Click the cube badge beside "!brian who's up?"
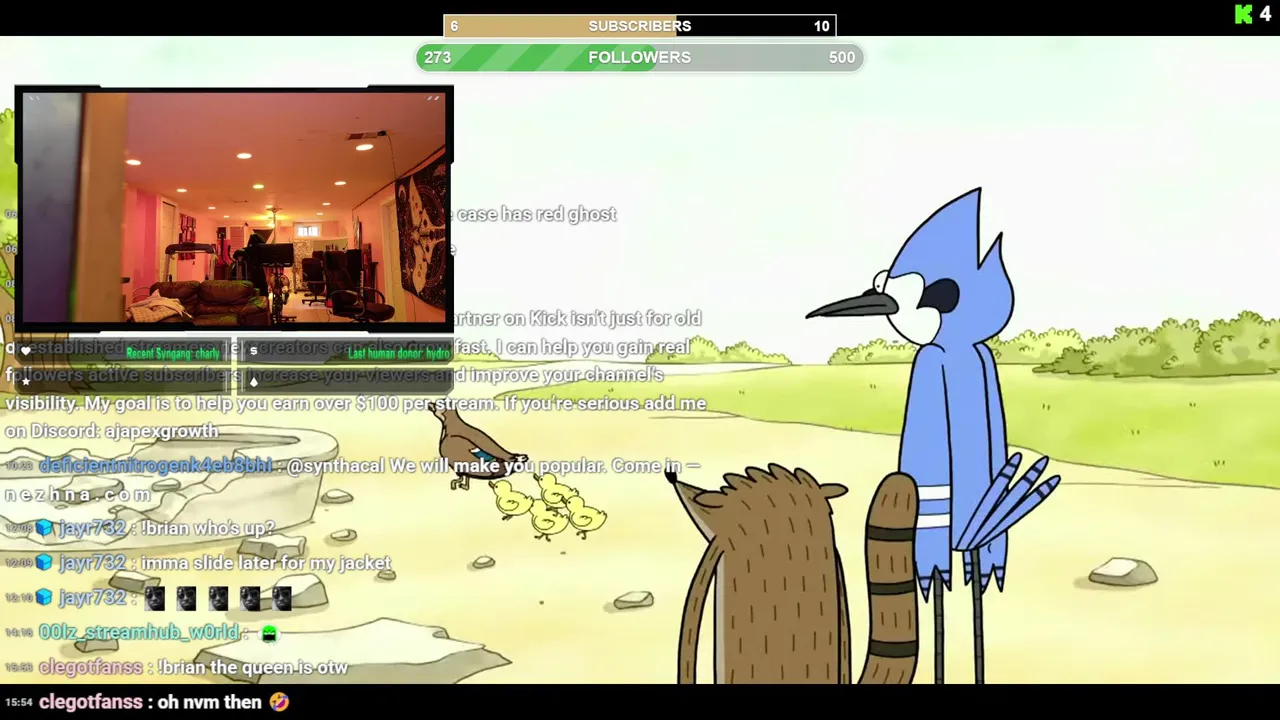 click(x=44, y=528)
